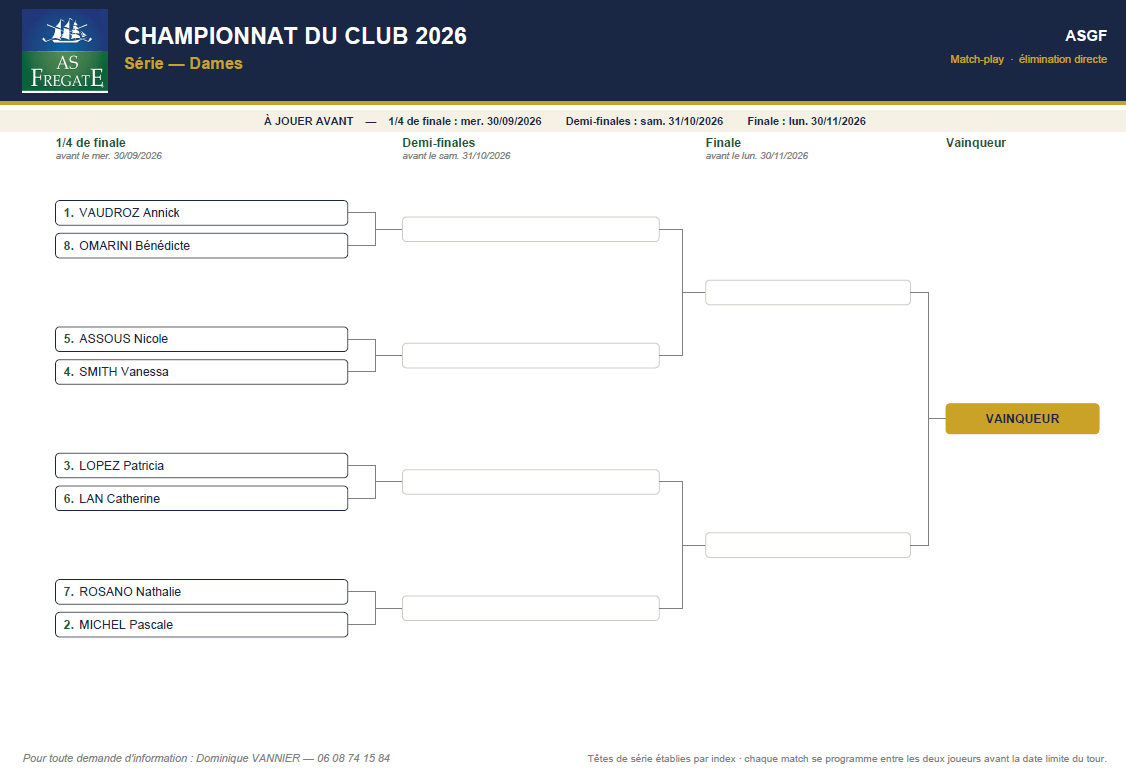Select LOPEZ Patricia bracket entry
Screen dimensions: 1126x777
point(201,465)
